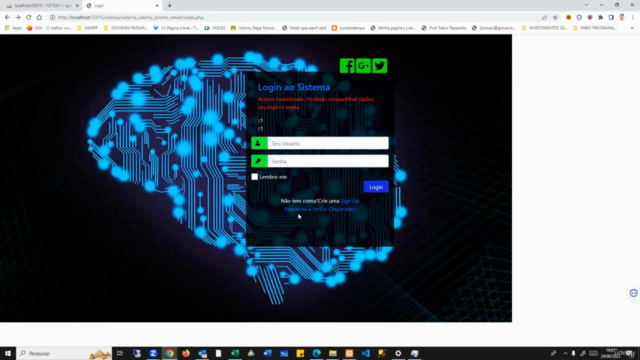Open File Explorer from the taskbar
640x360 pixels.
tap(333, 353)
